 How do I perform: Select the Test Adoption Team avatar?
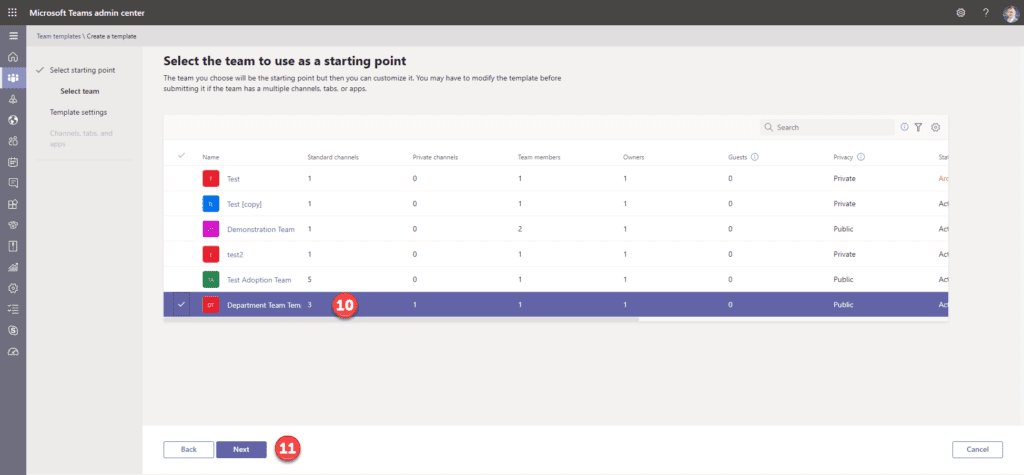point(210,280)
